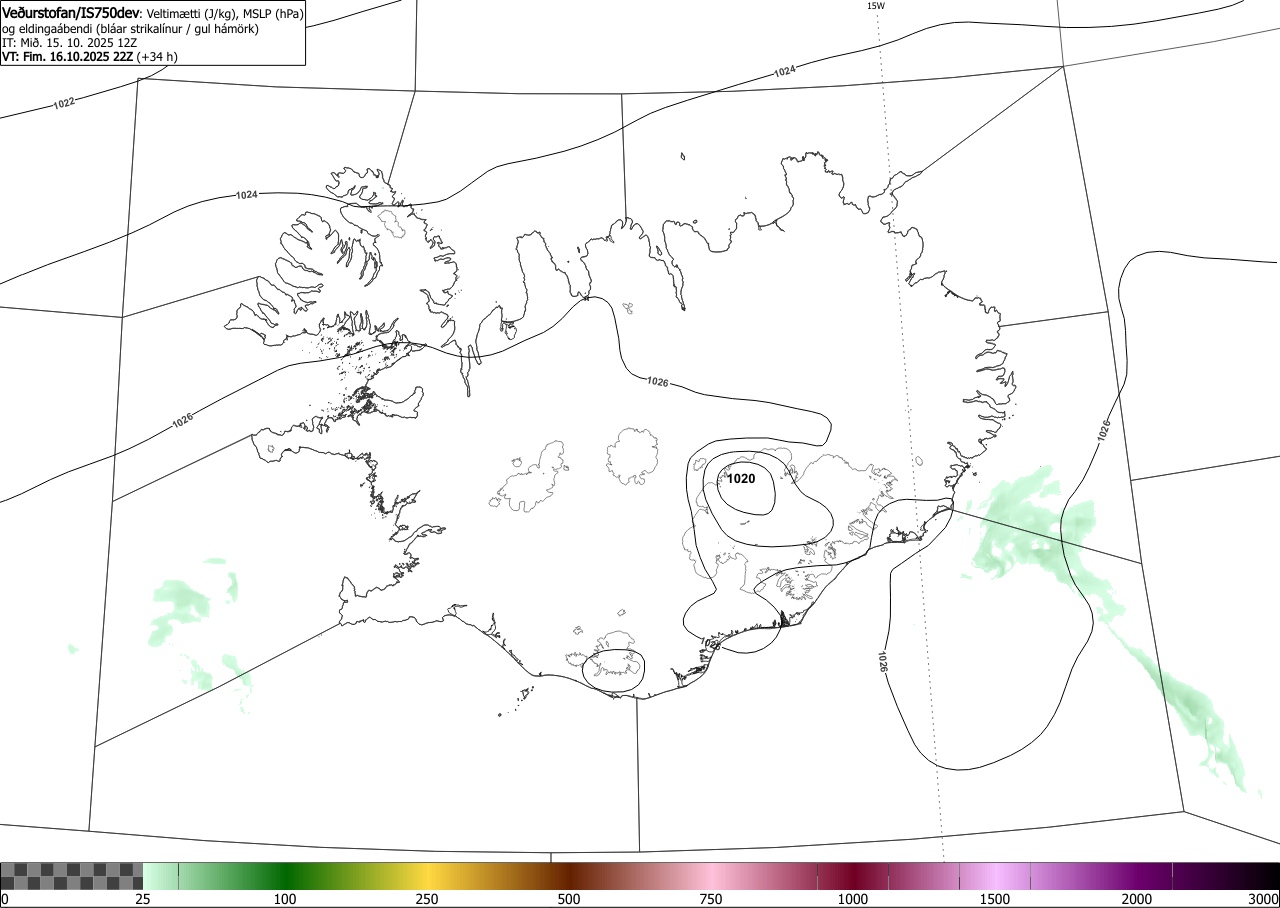Click the colorbar tick label "25"
Image resolution: width=1280 pixels, height=908 pixels.
pyautogui.click(x=143, y=899)
